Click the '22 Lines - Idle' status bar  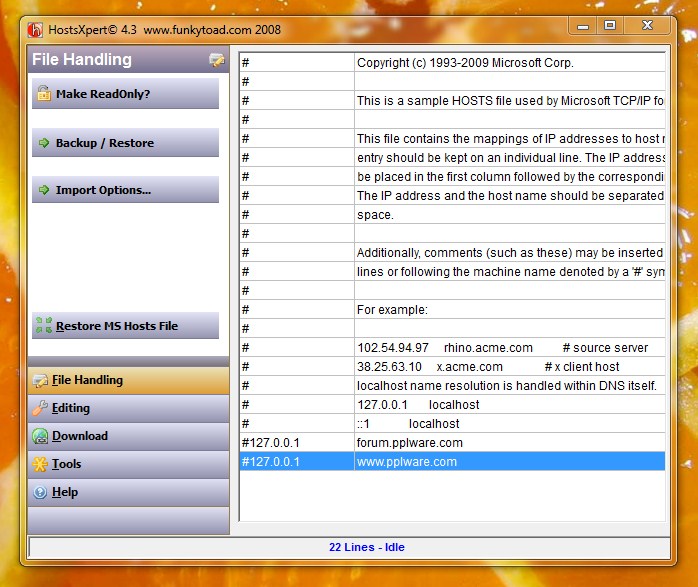point(349,547)
